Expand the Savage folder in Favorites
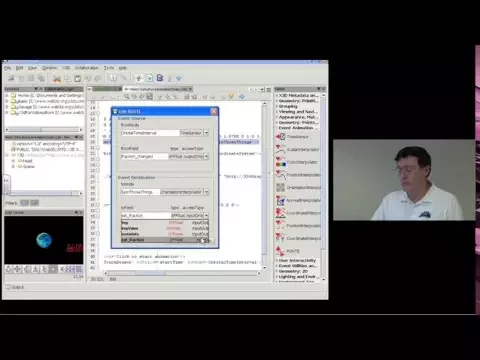 [7, 107]
